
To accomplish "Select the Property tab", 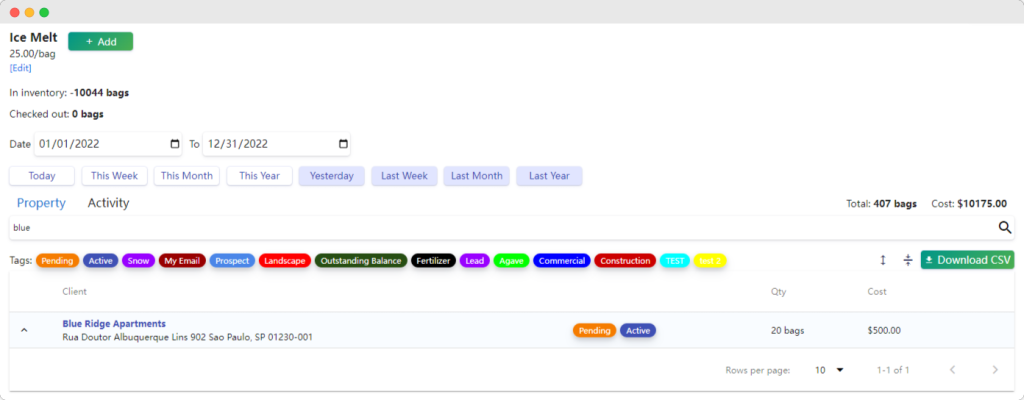I will 41,203.
